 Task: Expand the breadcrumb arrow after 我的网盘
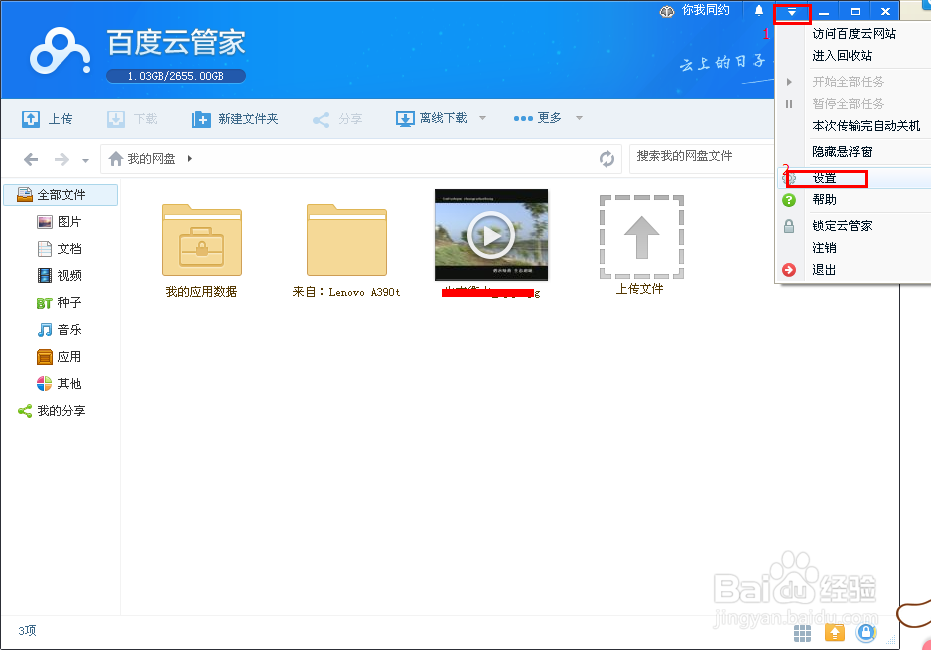189,158
